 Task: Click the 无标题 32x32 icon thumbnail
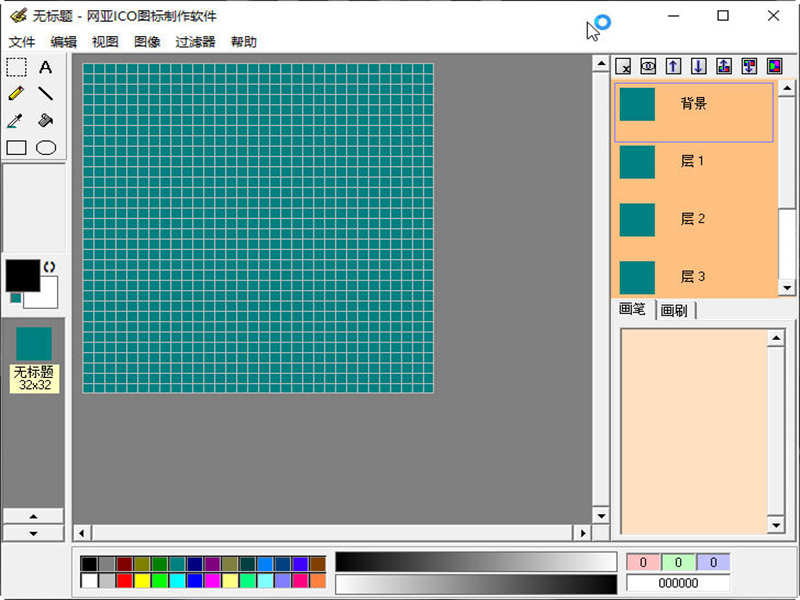[34, 360]
